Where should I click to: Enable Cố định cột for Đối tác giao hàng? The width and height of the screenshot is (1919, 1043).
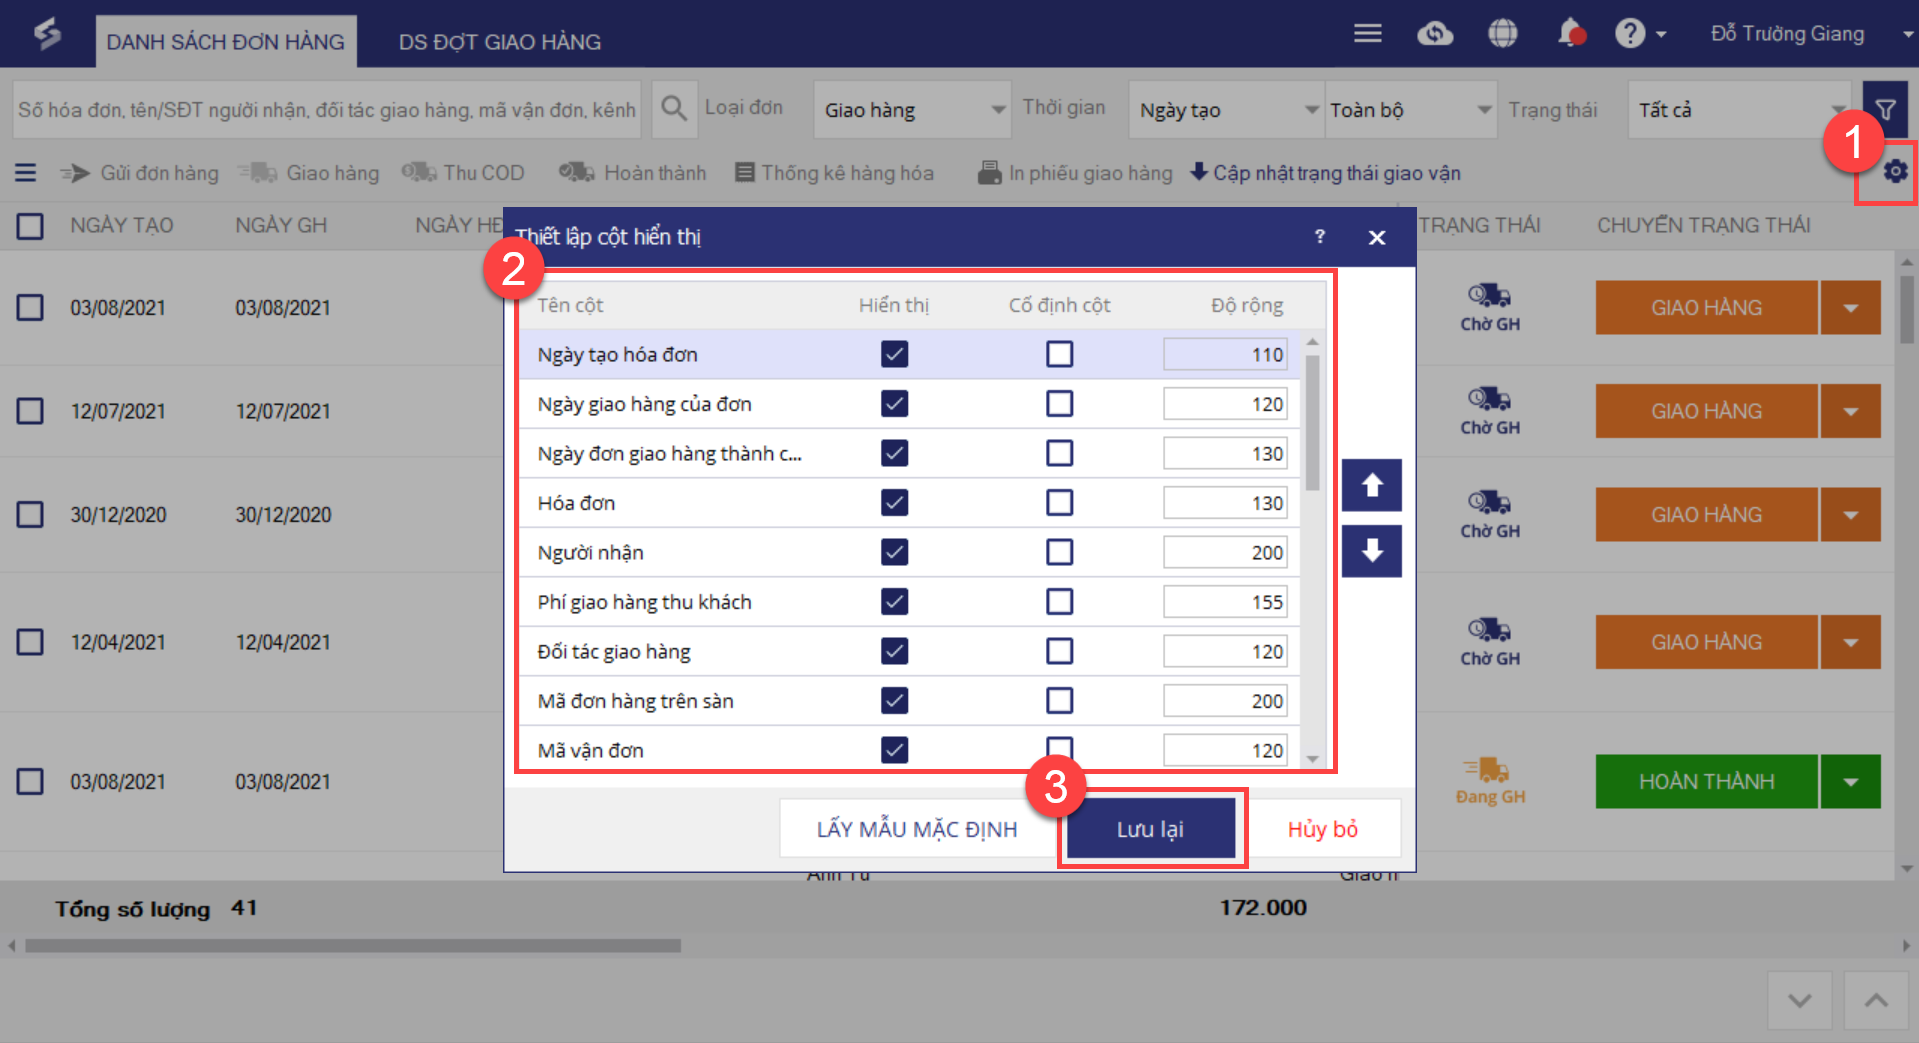tap(1059, 651)
